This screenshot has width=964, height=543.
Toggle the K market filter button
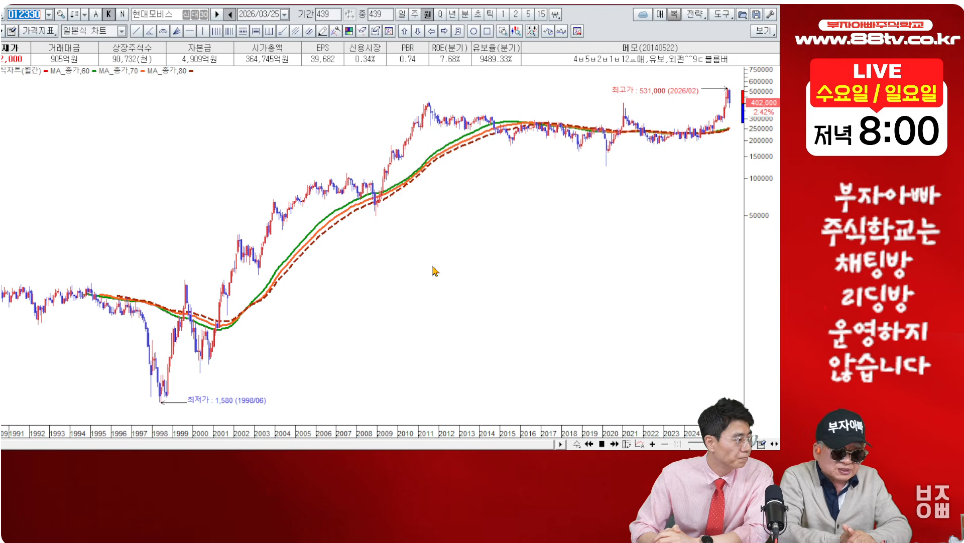point(109,15)
